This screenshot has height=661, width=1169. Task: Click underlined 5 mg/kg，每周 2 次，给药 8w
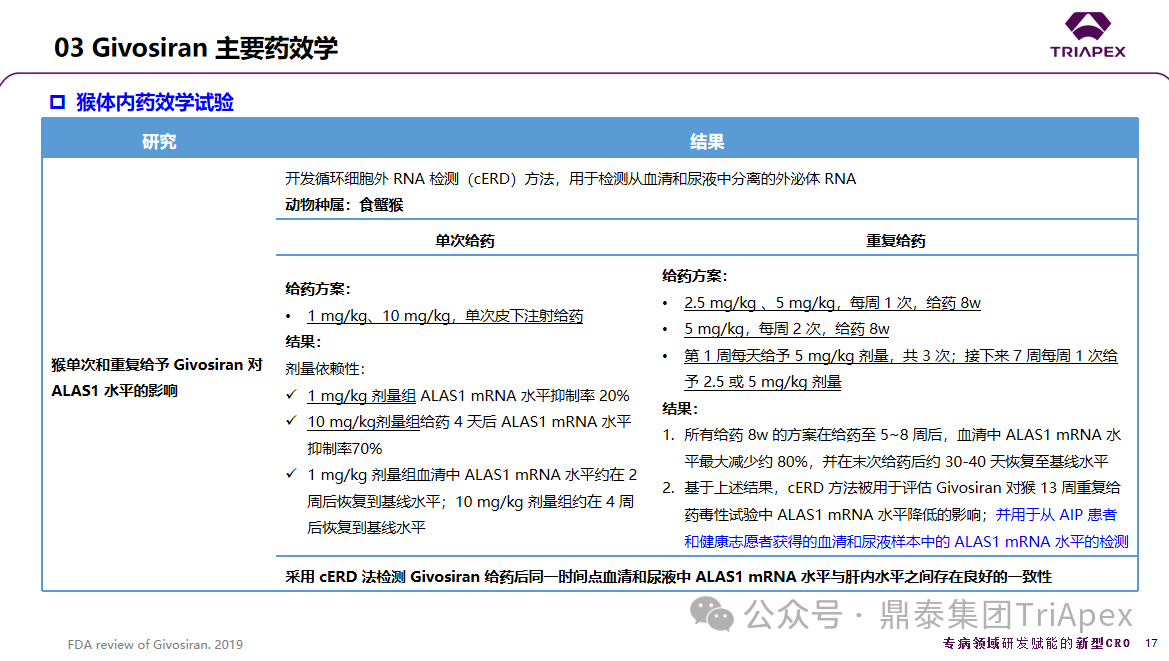click(x=786, y=329)
